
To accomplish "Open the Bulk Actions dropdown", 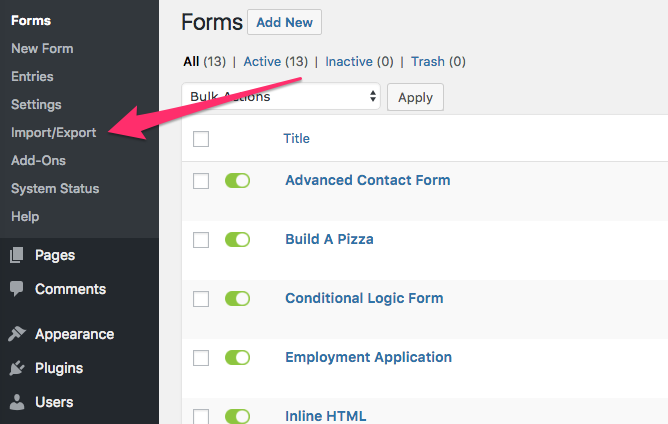I will click(281, 96).
